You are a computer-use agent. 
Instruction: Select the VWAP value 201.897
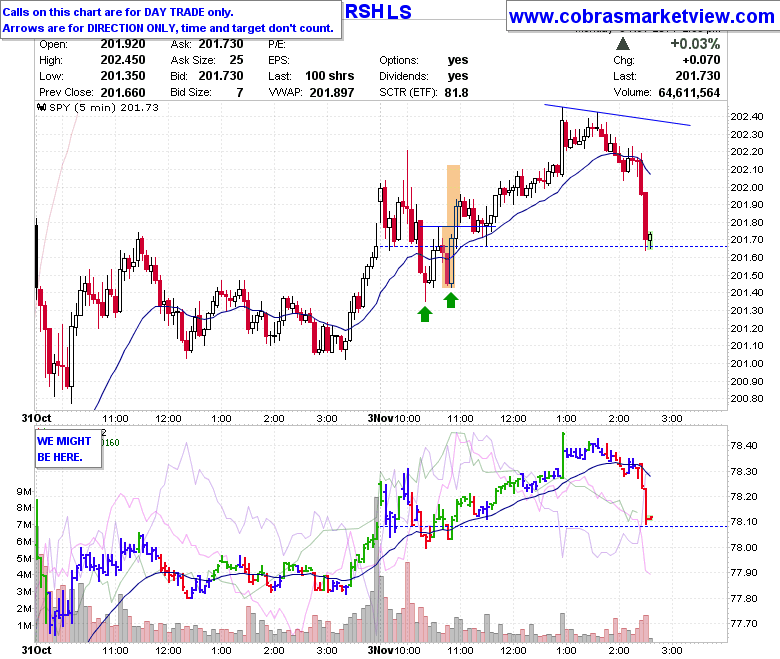point(332,93)
